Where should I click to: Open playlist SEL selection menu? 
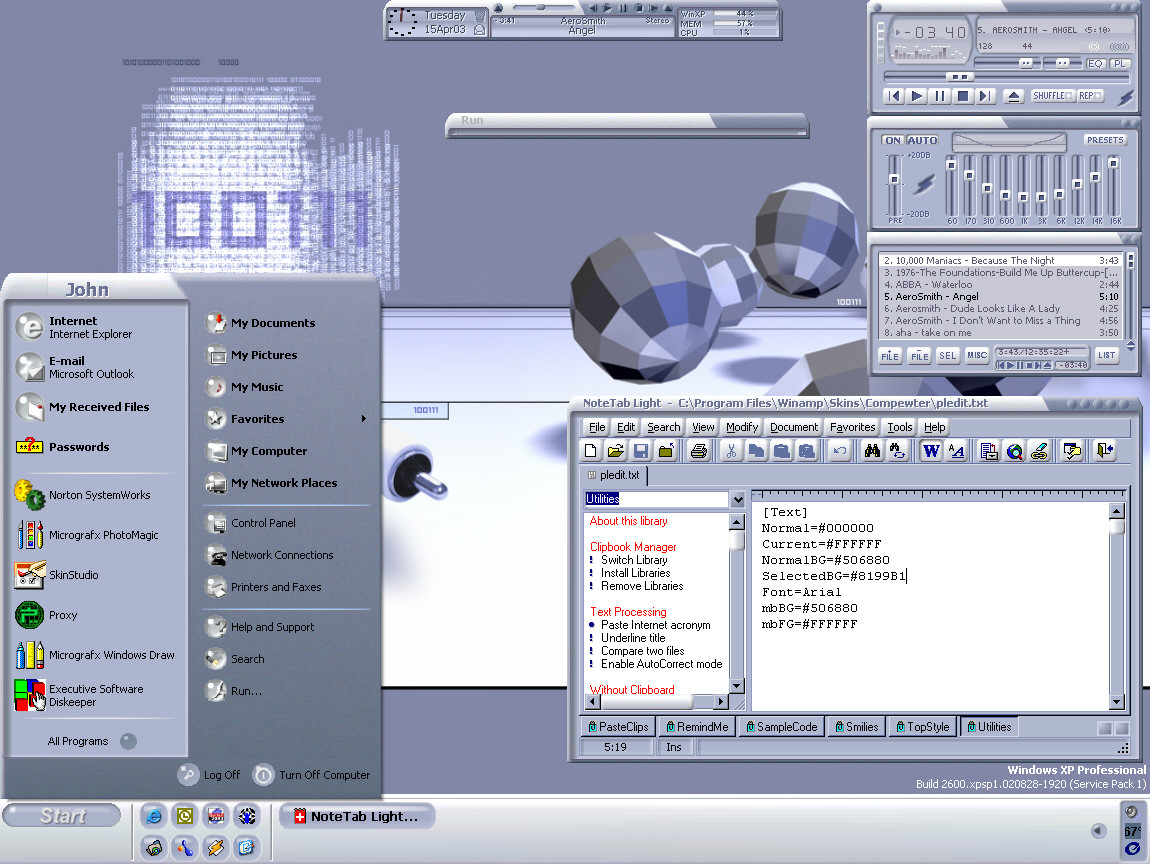(948, 356)
